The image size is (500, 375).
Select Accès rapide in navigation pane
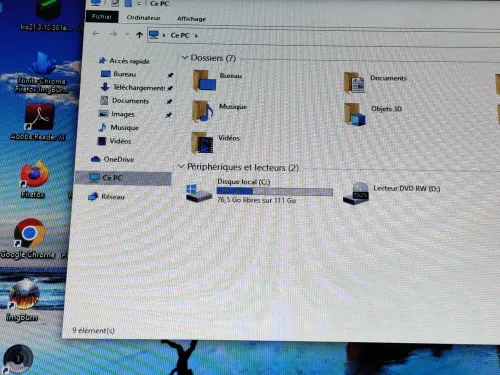129,61
